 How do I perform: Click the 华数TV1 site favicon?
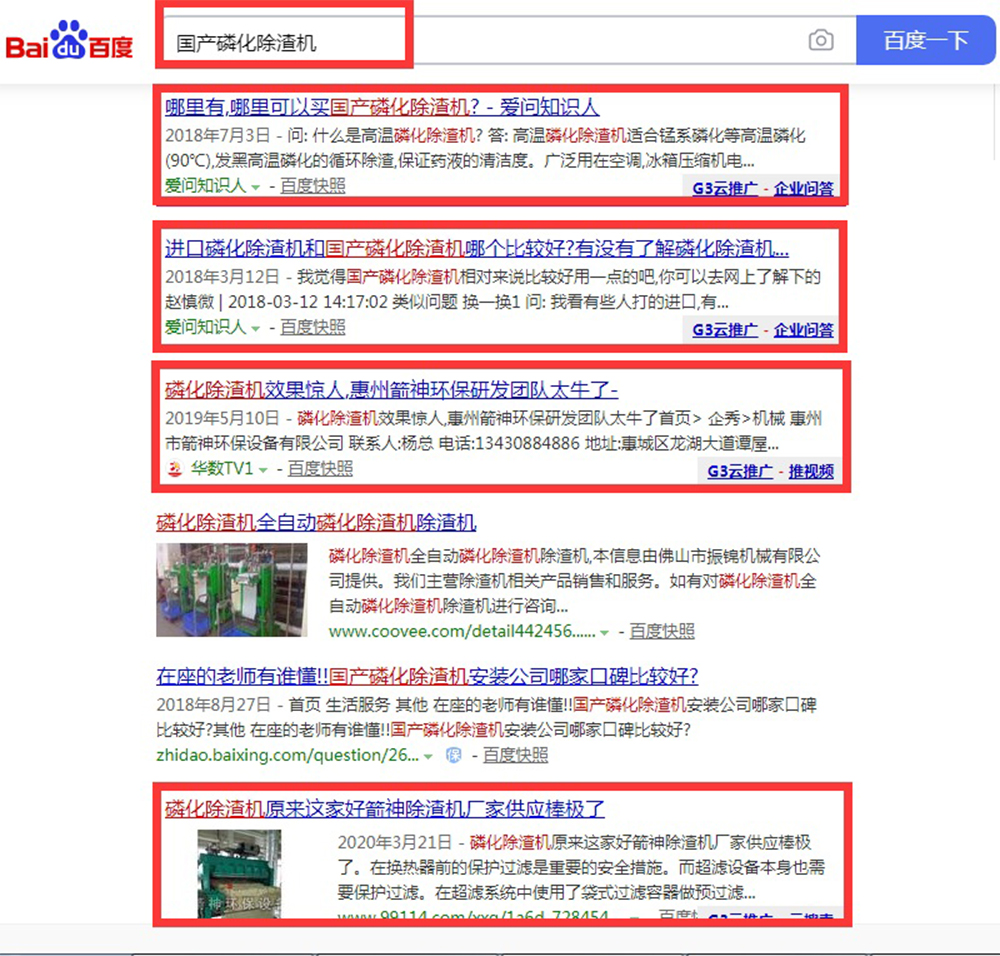pos(174,469)
